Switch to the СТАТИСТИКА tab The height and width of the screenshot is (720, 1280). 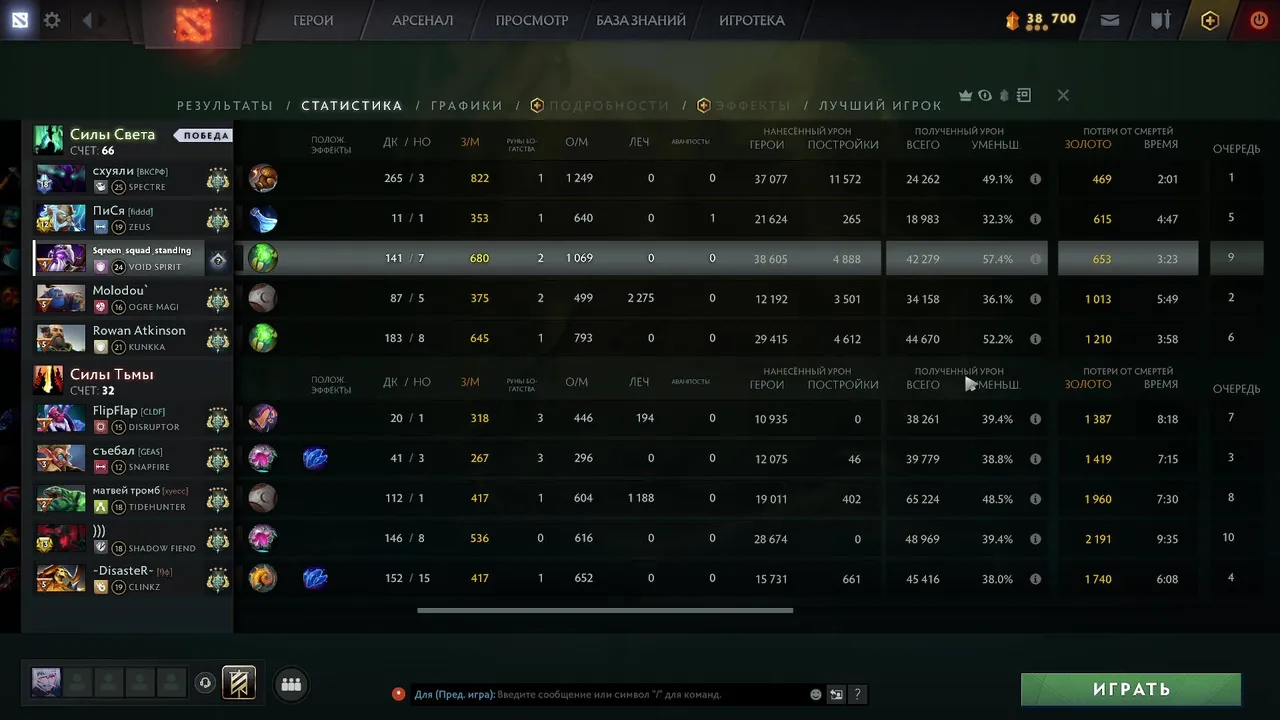pos(352,105)
